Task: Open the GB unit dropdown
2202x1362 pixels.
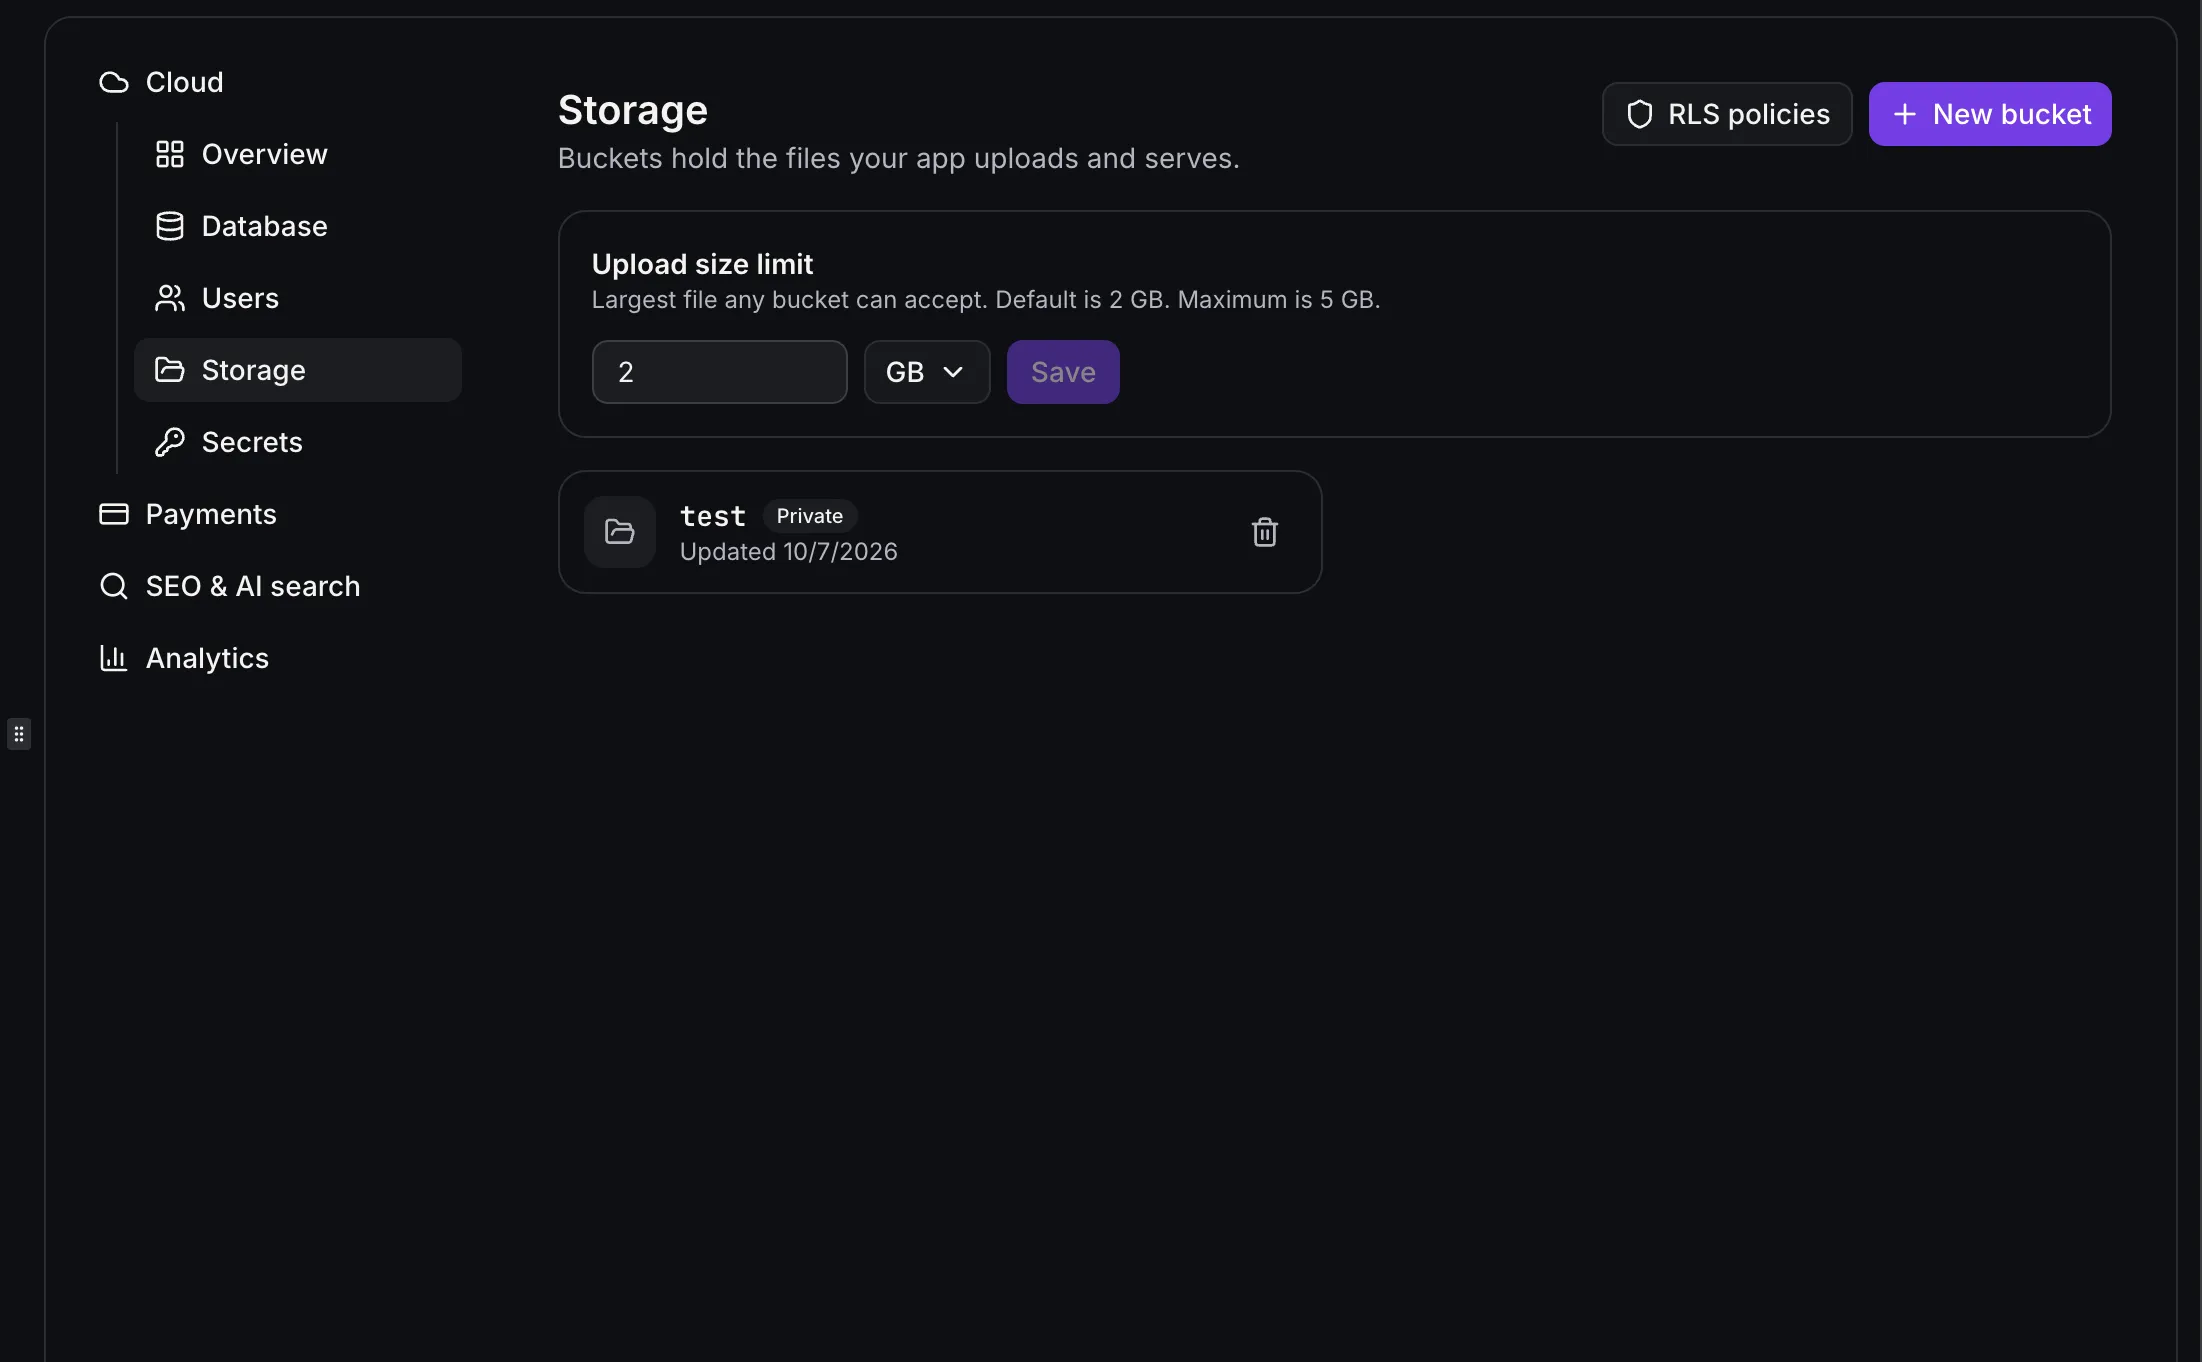Action: 927,372
